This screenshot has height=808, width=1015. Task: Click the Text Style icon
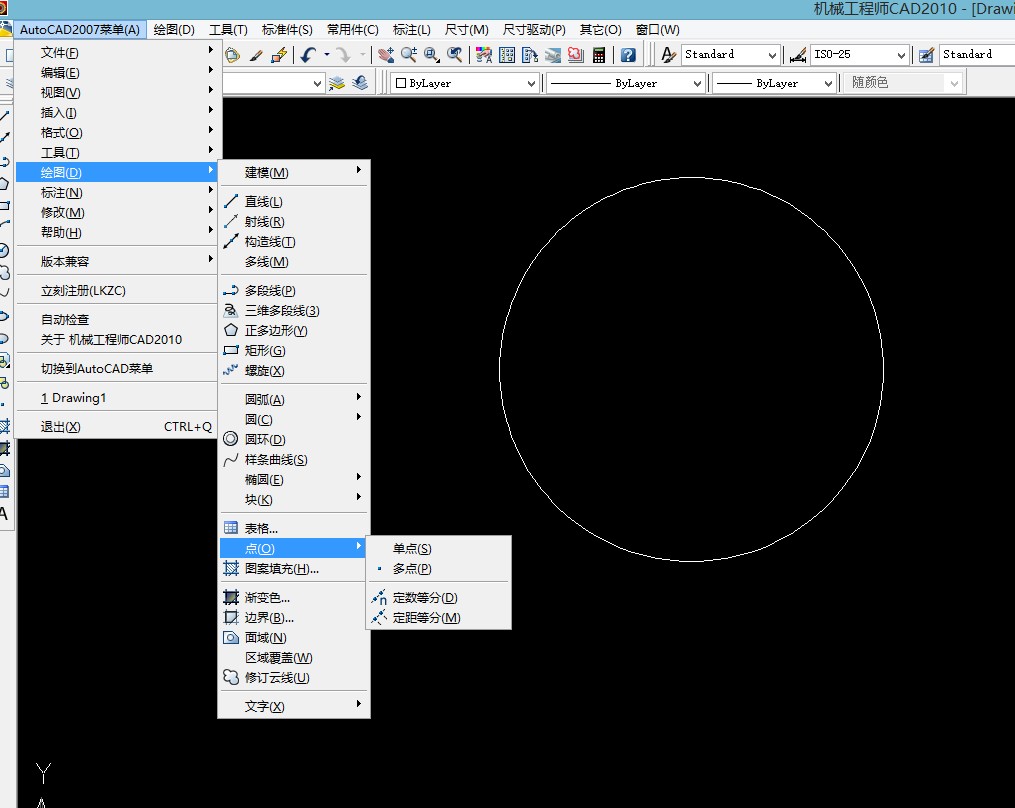pyautogui.click(x=668, y=56)
